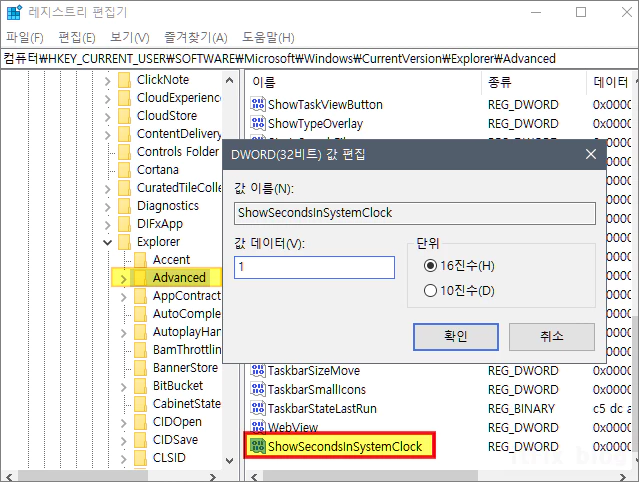639x482 pixels.
Task: Click the TaskbarSizeMove DWORD icon
Action: tap(258, 370)
